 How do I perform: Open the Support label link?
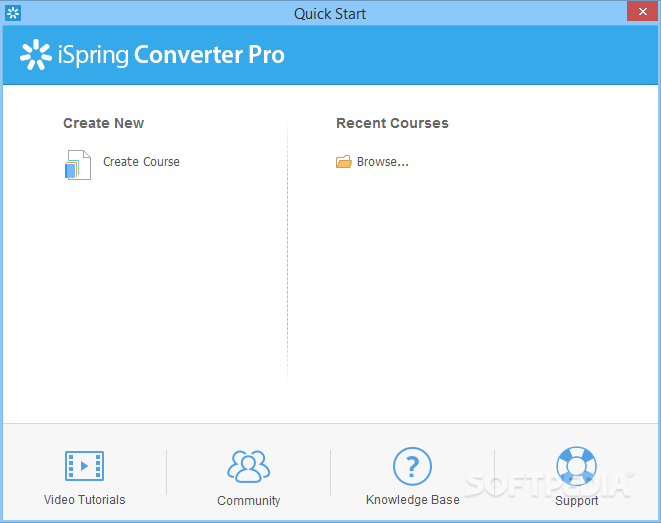tap(577, 501)
